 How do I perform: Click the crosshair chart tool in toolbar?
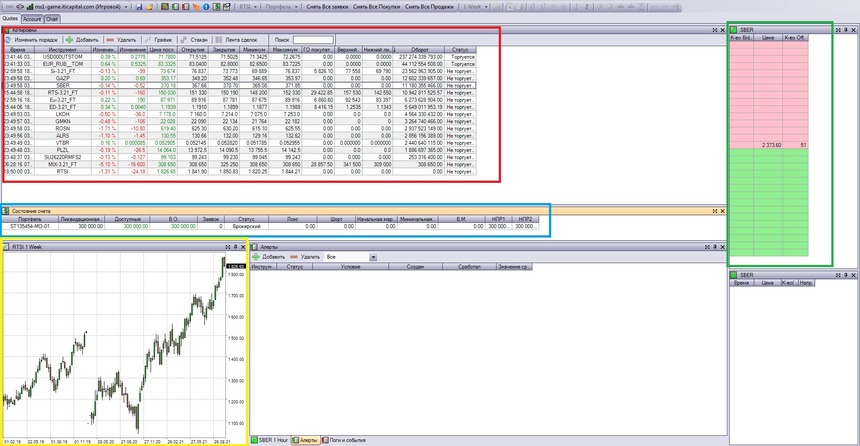563,7
